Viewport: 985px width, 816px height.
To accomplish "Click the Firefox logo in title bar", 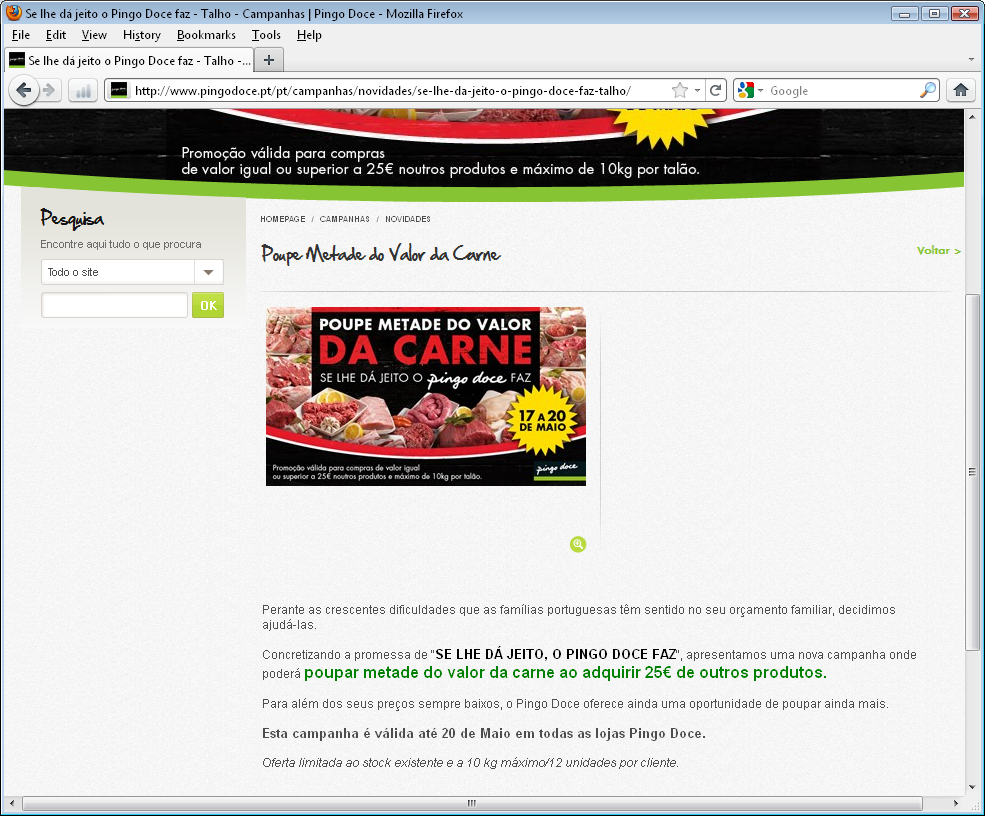I will [x=13, y=13].
